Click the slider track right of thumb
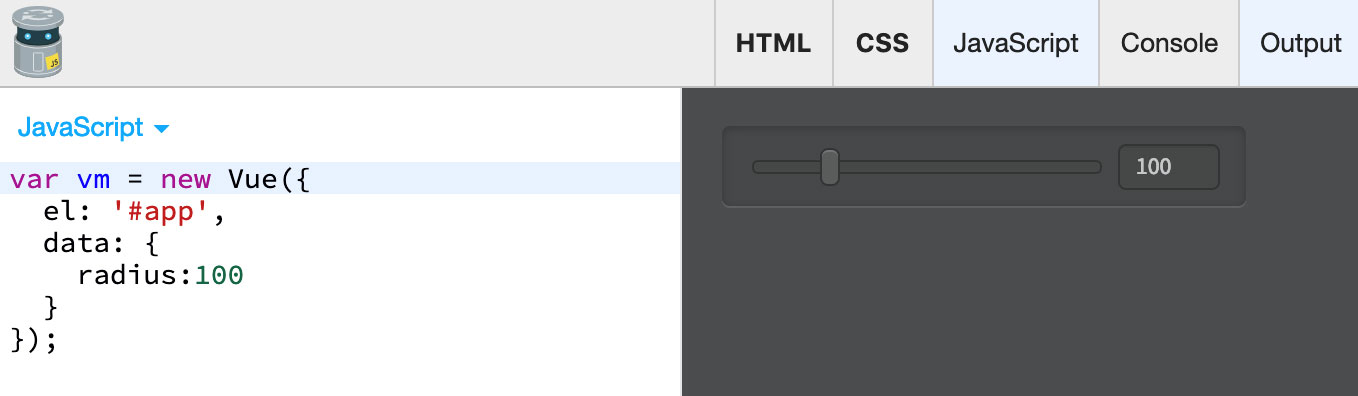 pyautogui.click(x=970, y=167)
